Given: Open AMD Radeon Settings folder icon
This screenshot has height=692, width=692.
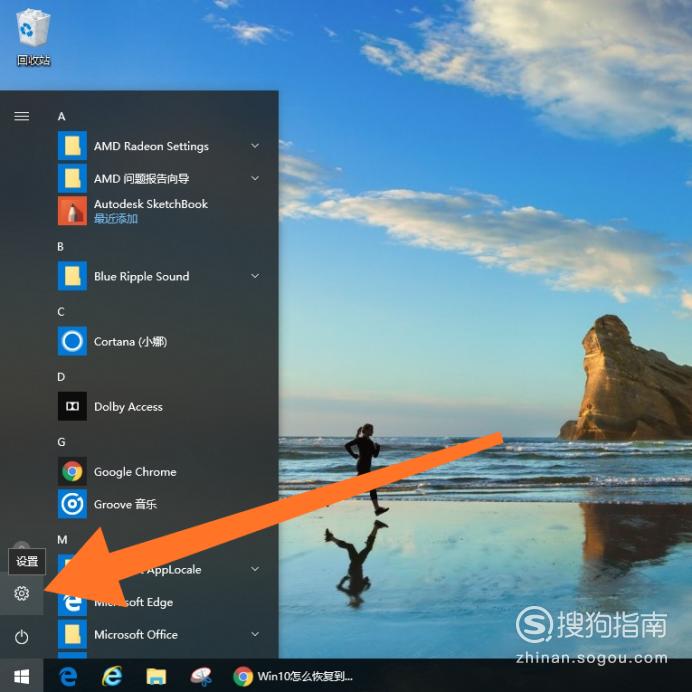Looking at the screenshot, I should (x=72, y=146).
